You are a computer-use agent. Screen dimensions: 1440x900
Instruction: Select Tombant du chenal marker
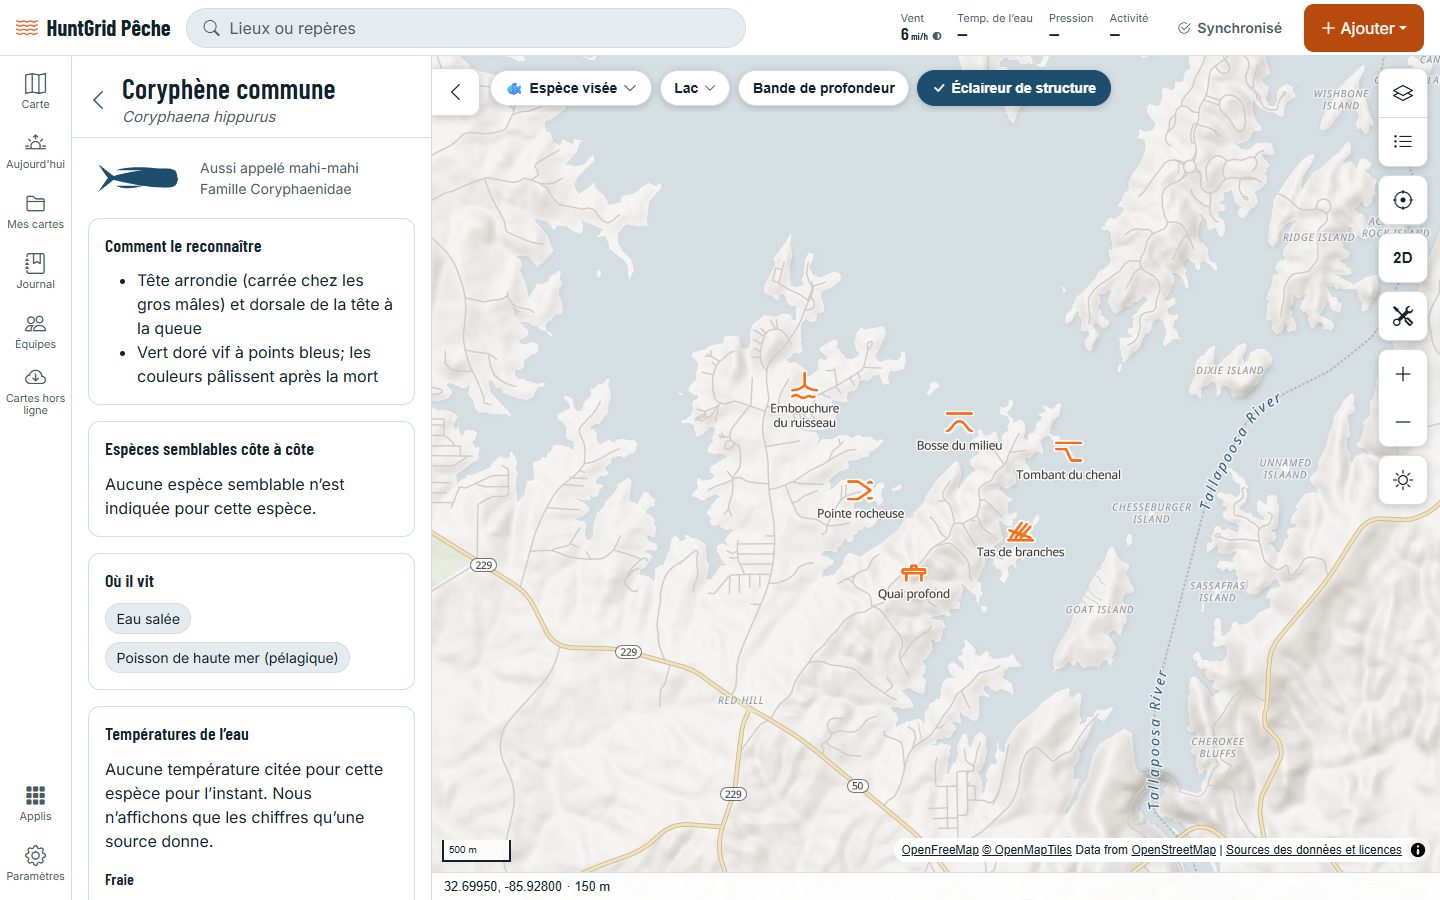pyautogui.click(x=1068, y=451)
